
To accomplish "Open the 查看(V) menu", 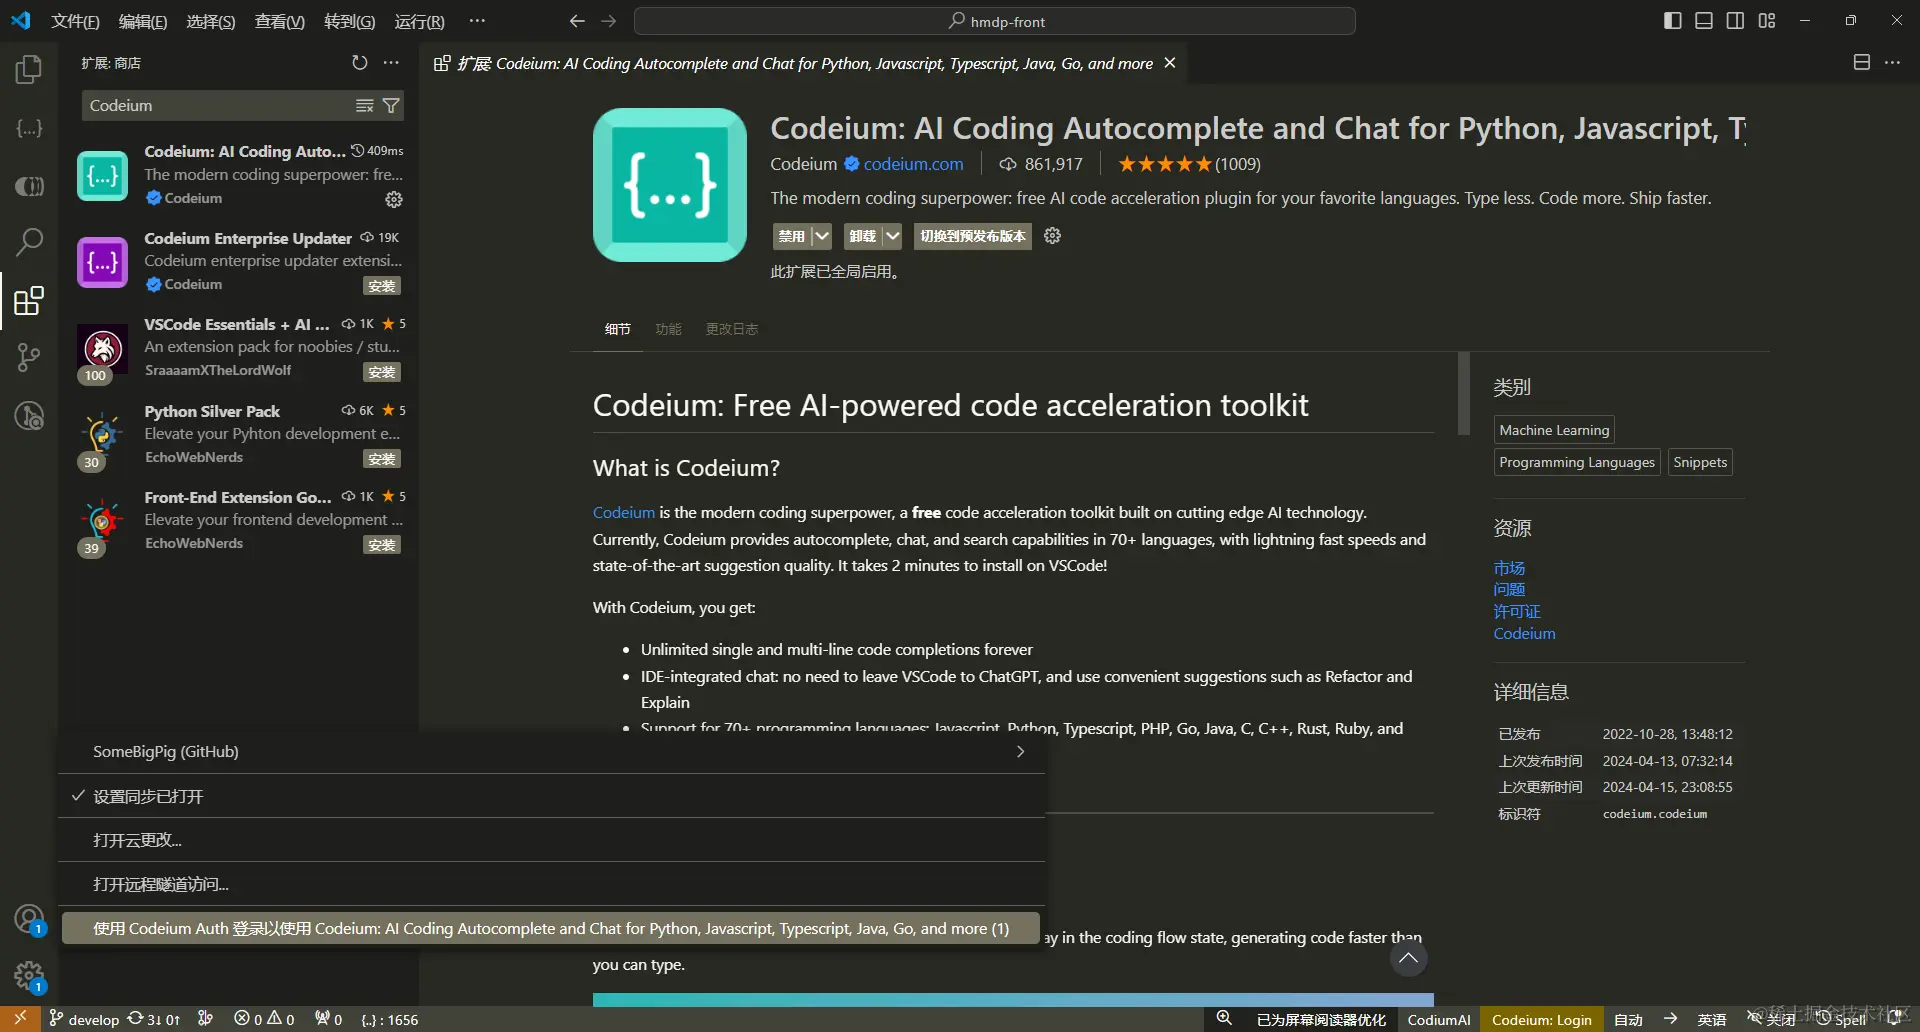I will pyautogui.click(x=280, y=21).
